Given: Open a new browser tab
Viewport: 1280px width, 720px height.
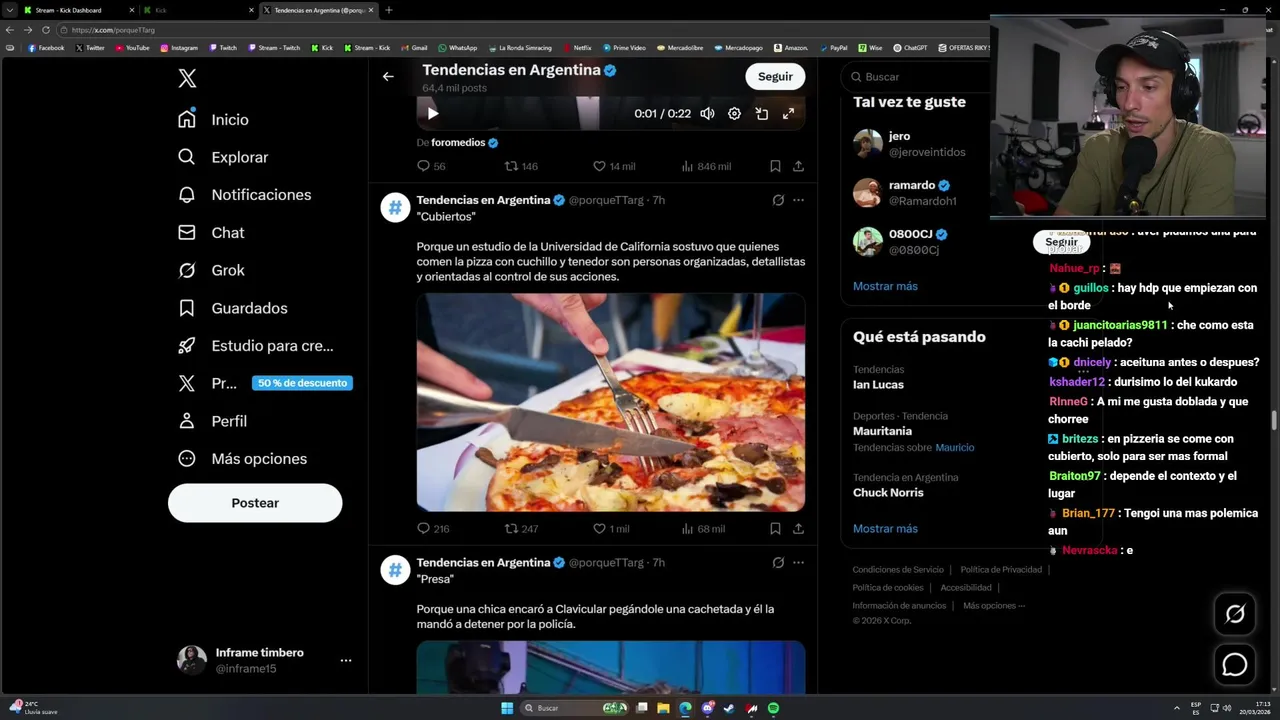Looking at the screenshot, I should tap(388, 10).
